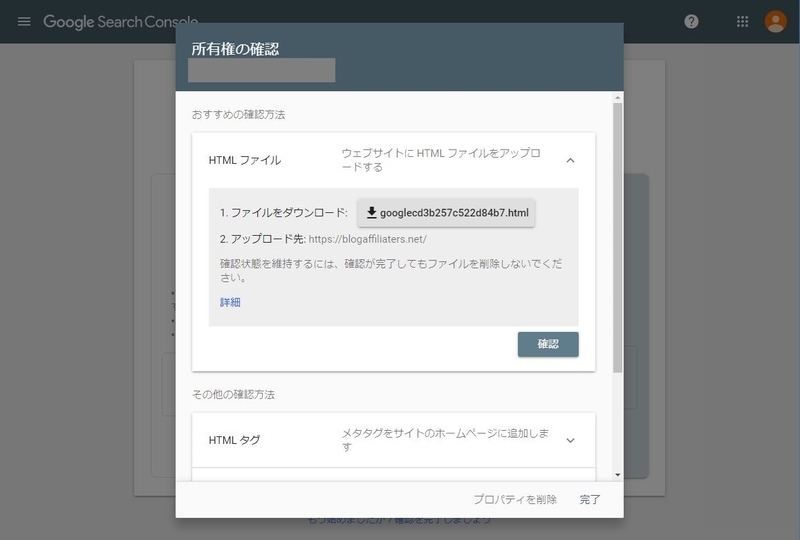800x540 pixels.
Task: Click the dialog scrollbar thumb
Action: pyautogui.click(x=618, y=237)
